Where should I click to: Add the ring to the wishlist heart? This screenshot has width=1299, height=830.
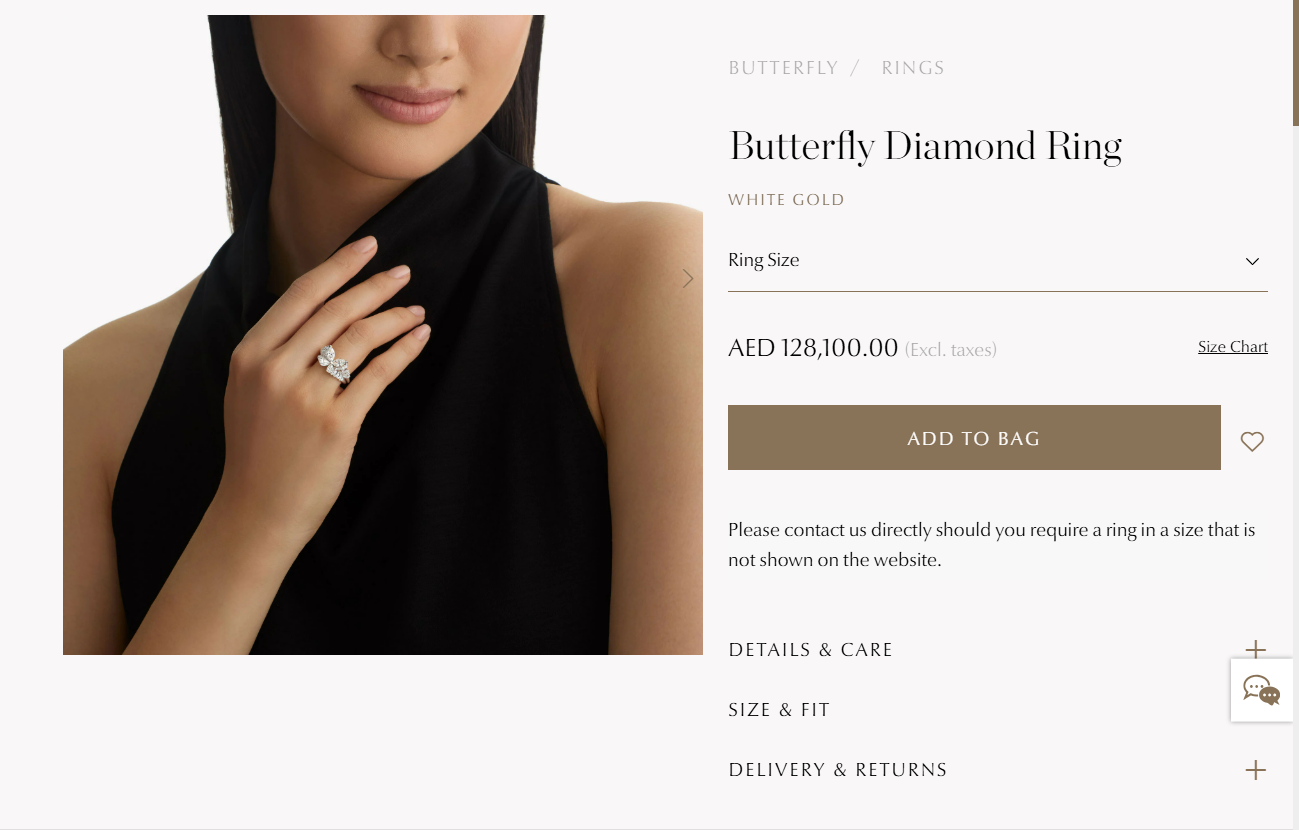tap(1252, 441)
